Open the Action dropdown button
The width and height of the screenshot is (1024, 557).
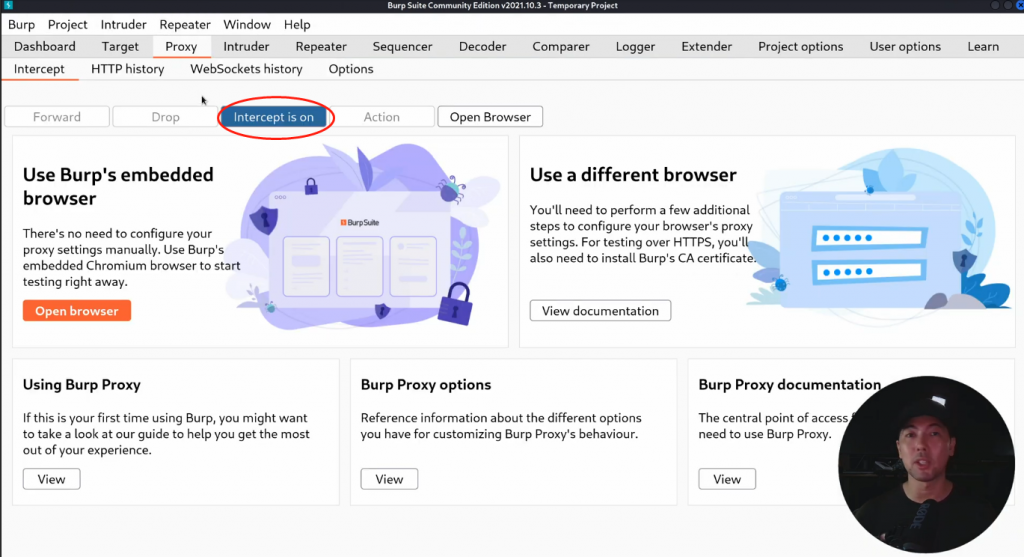(381, 117)
